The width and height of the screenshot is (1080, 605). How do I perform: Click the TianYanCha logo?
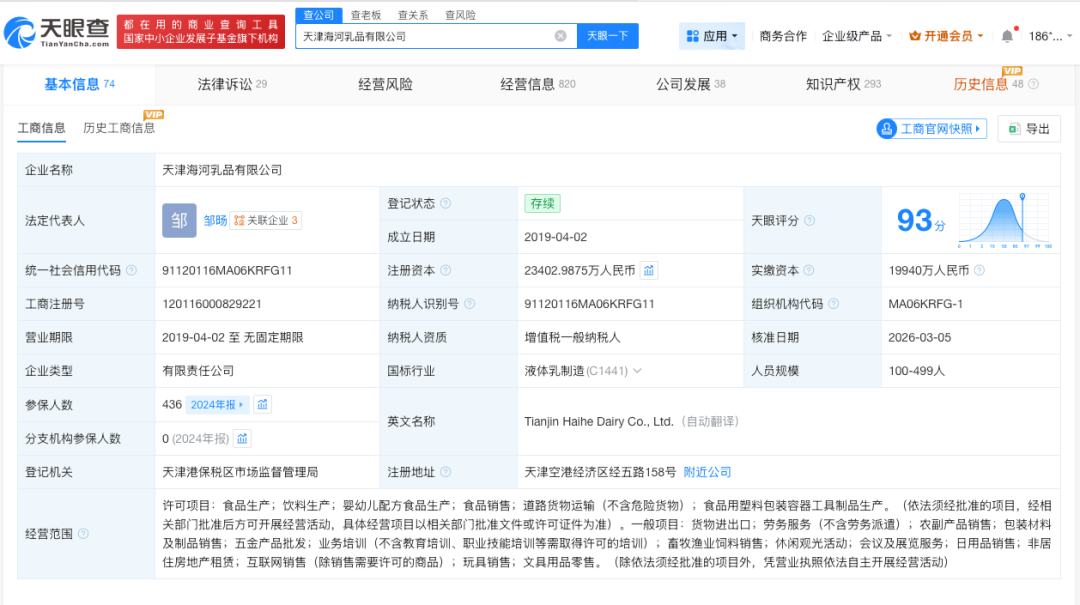(56, 32)
